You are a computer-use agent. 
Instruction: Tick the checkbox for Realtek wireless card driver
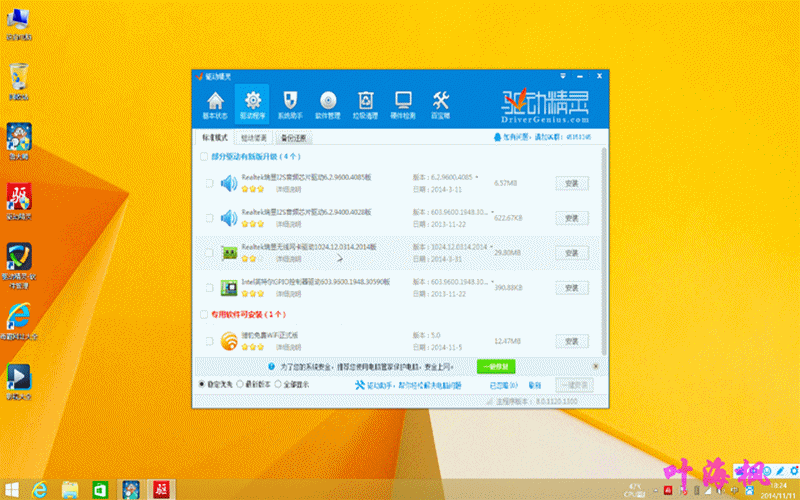[x=209, y=253]
